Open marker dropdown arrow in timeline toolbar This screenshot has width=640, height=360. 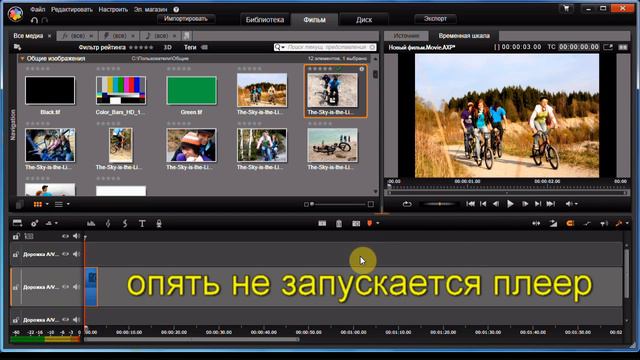pos(378,223)
